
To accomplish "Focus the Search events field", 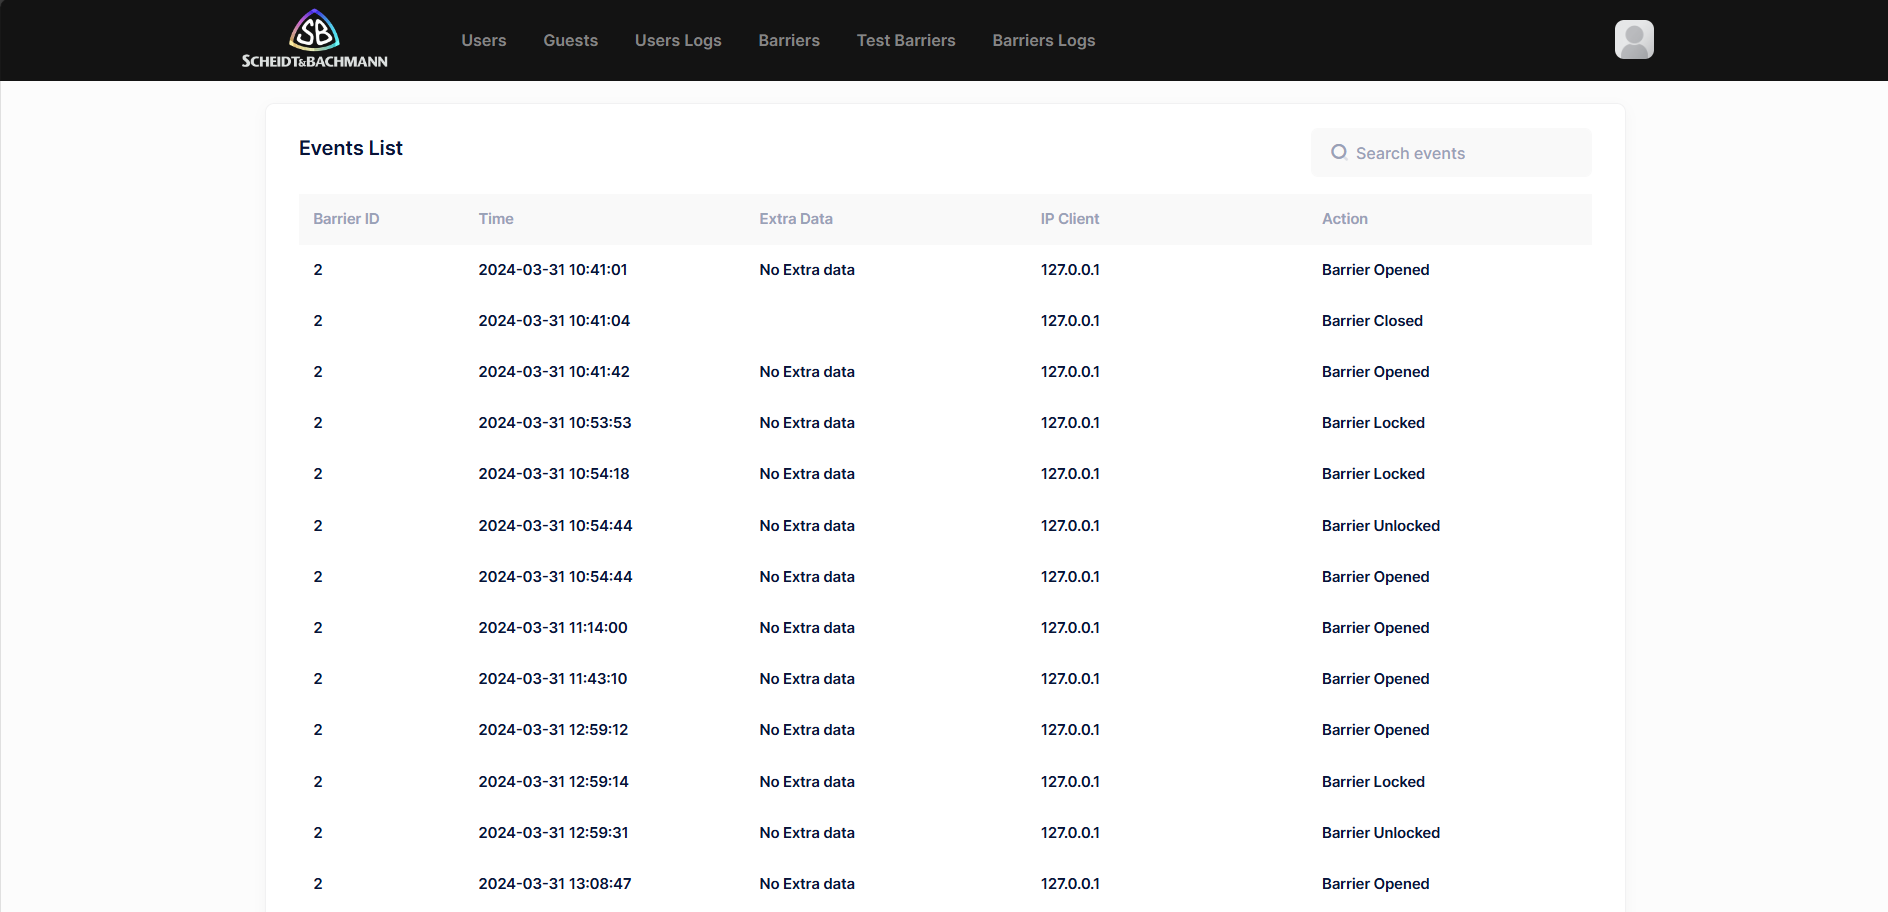I will tap(1451, 153).
